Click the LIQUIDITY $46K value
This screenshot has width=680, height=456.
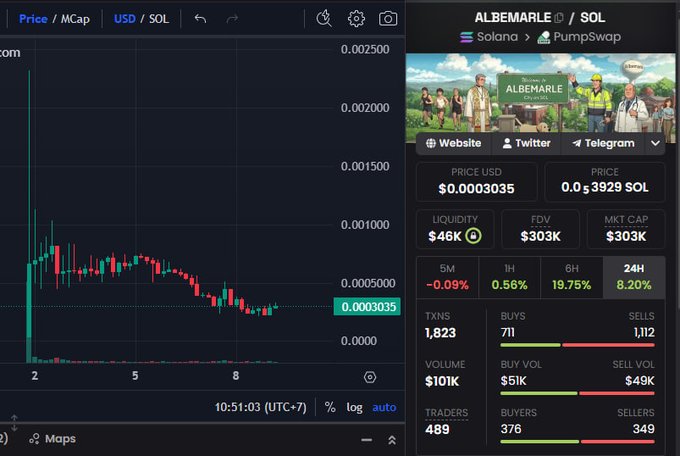coord(445,236)
